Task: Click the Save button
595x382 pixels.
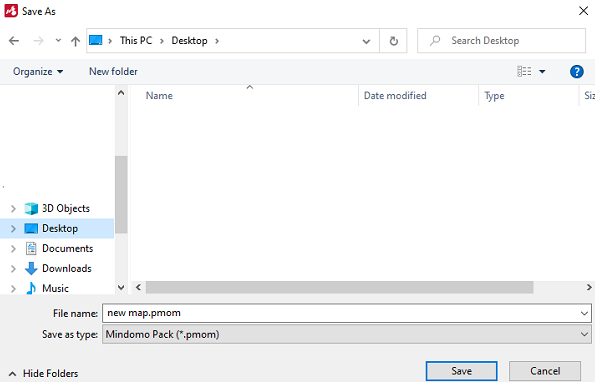Action: (461, 371)
